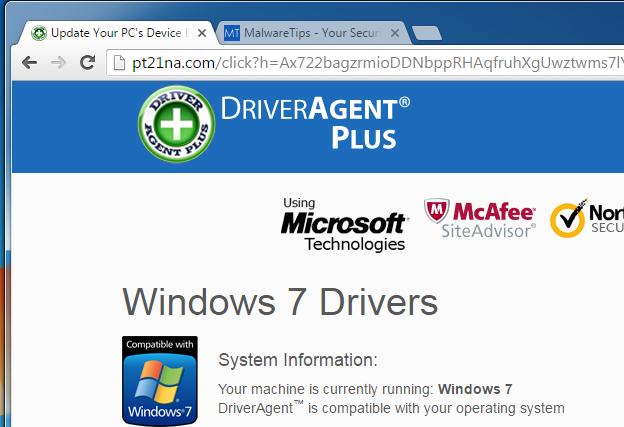Close the Update Your PC's Device tab
This screenshot has width=624, height=427.
click(202, 33)
